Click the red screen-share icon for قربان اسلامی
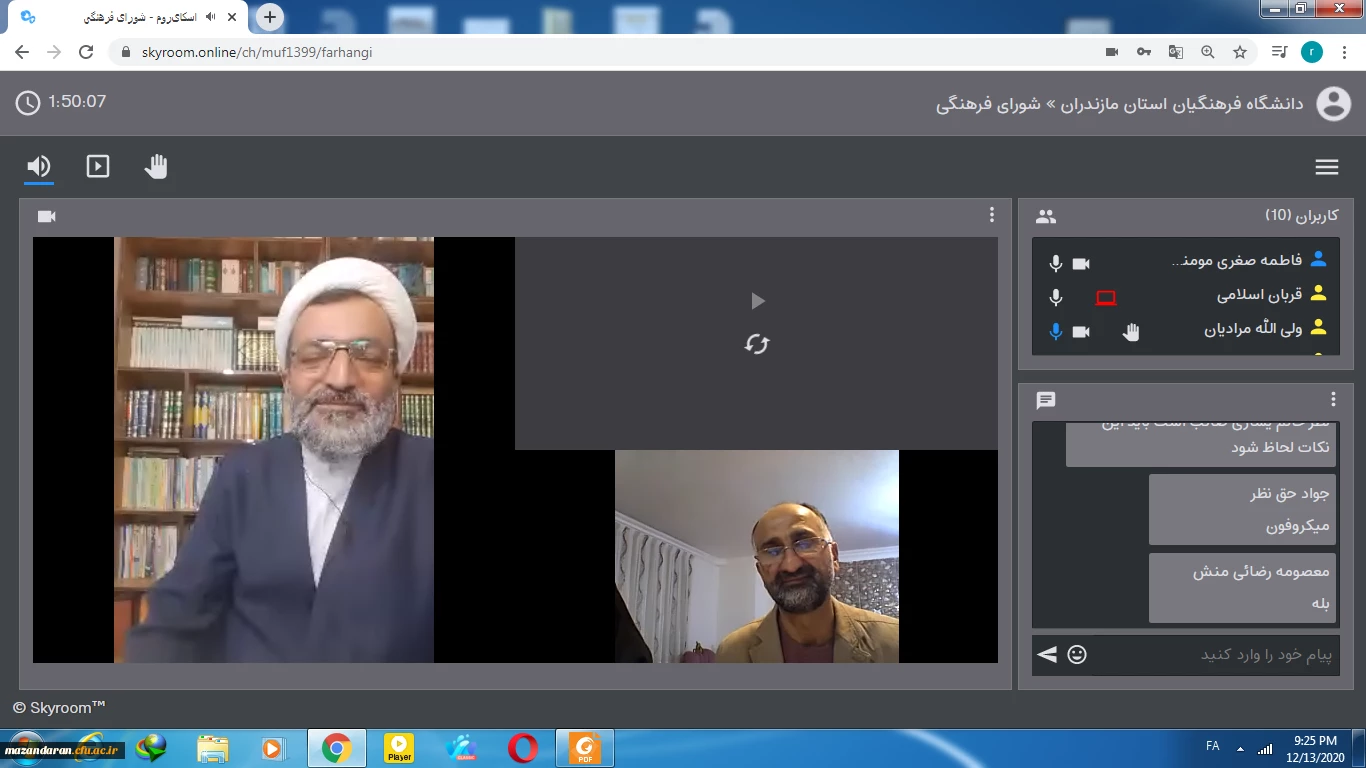 [x=1105, y=297]
